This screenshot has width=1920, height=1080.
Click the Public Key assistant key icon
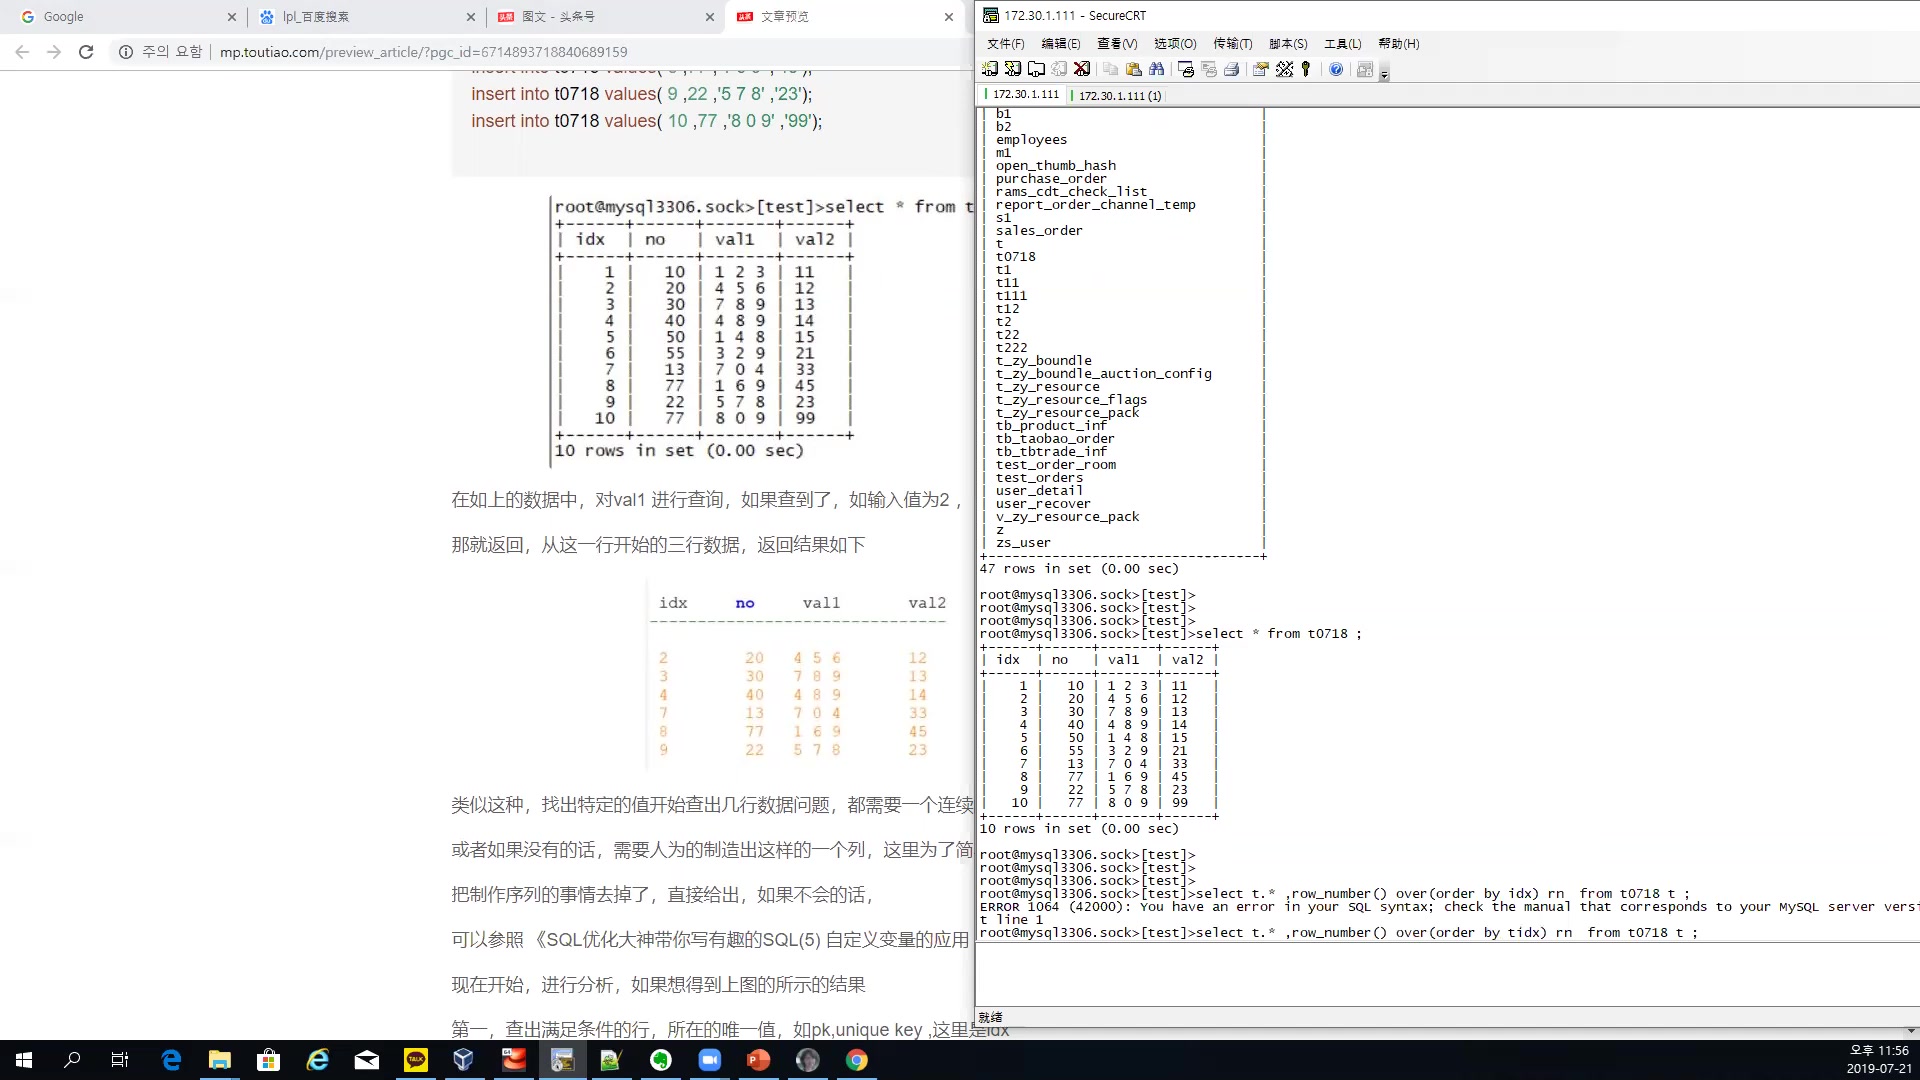click(1306, 69)
